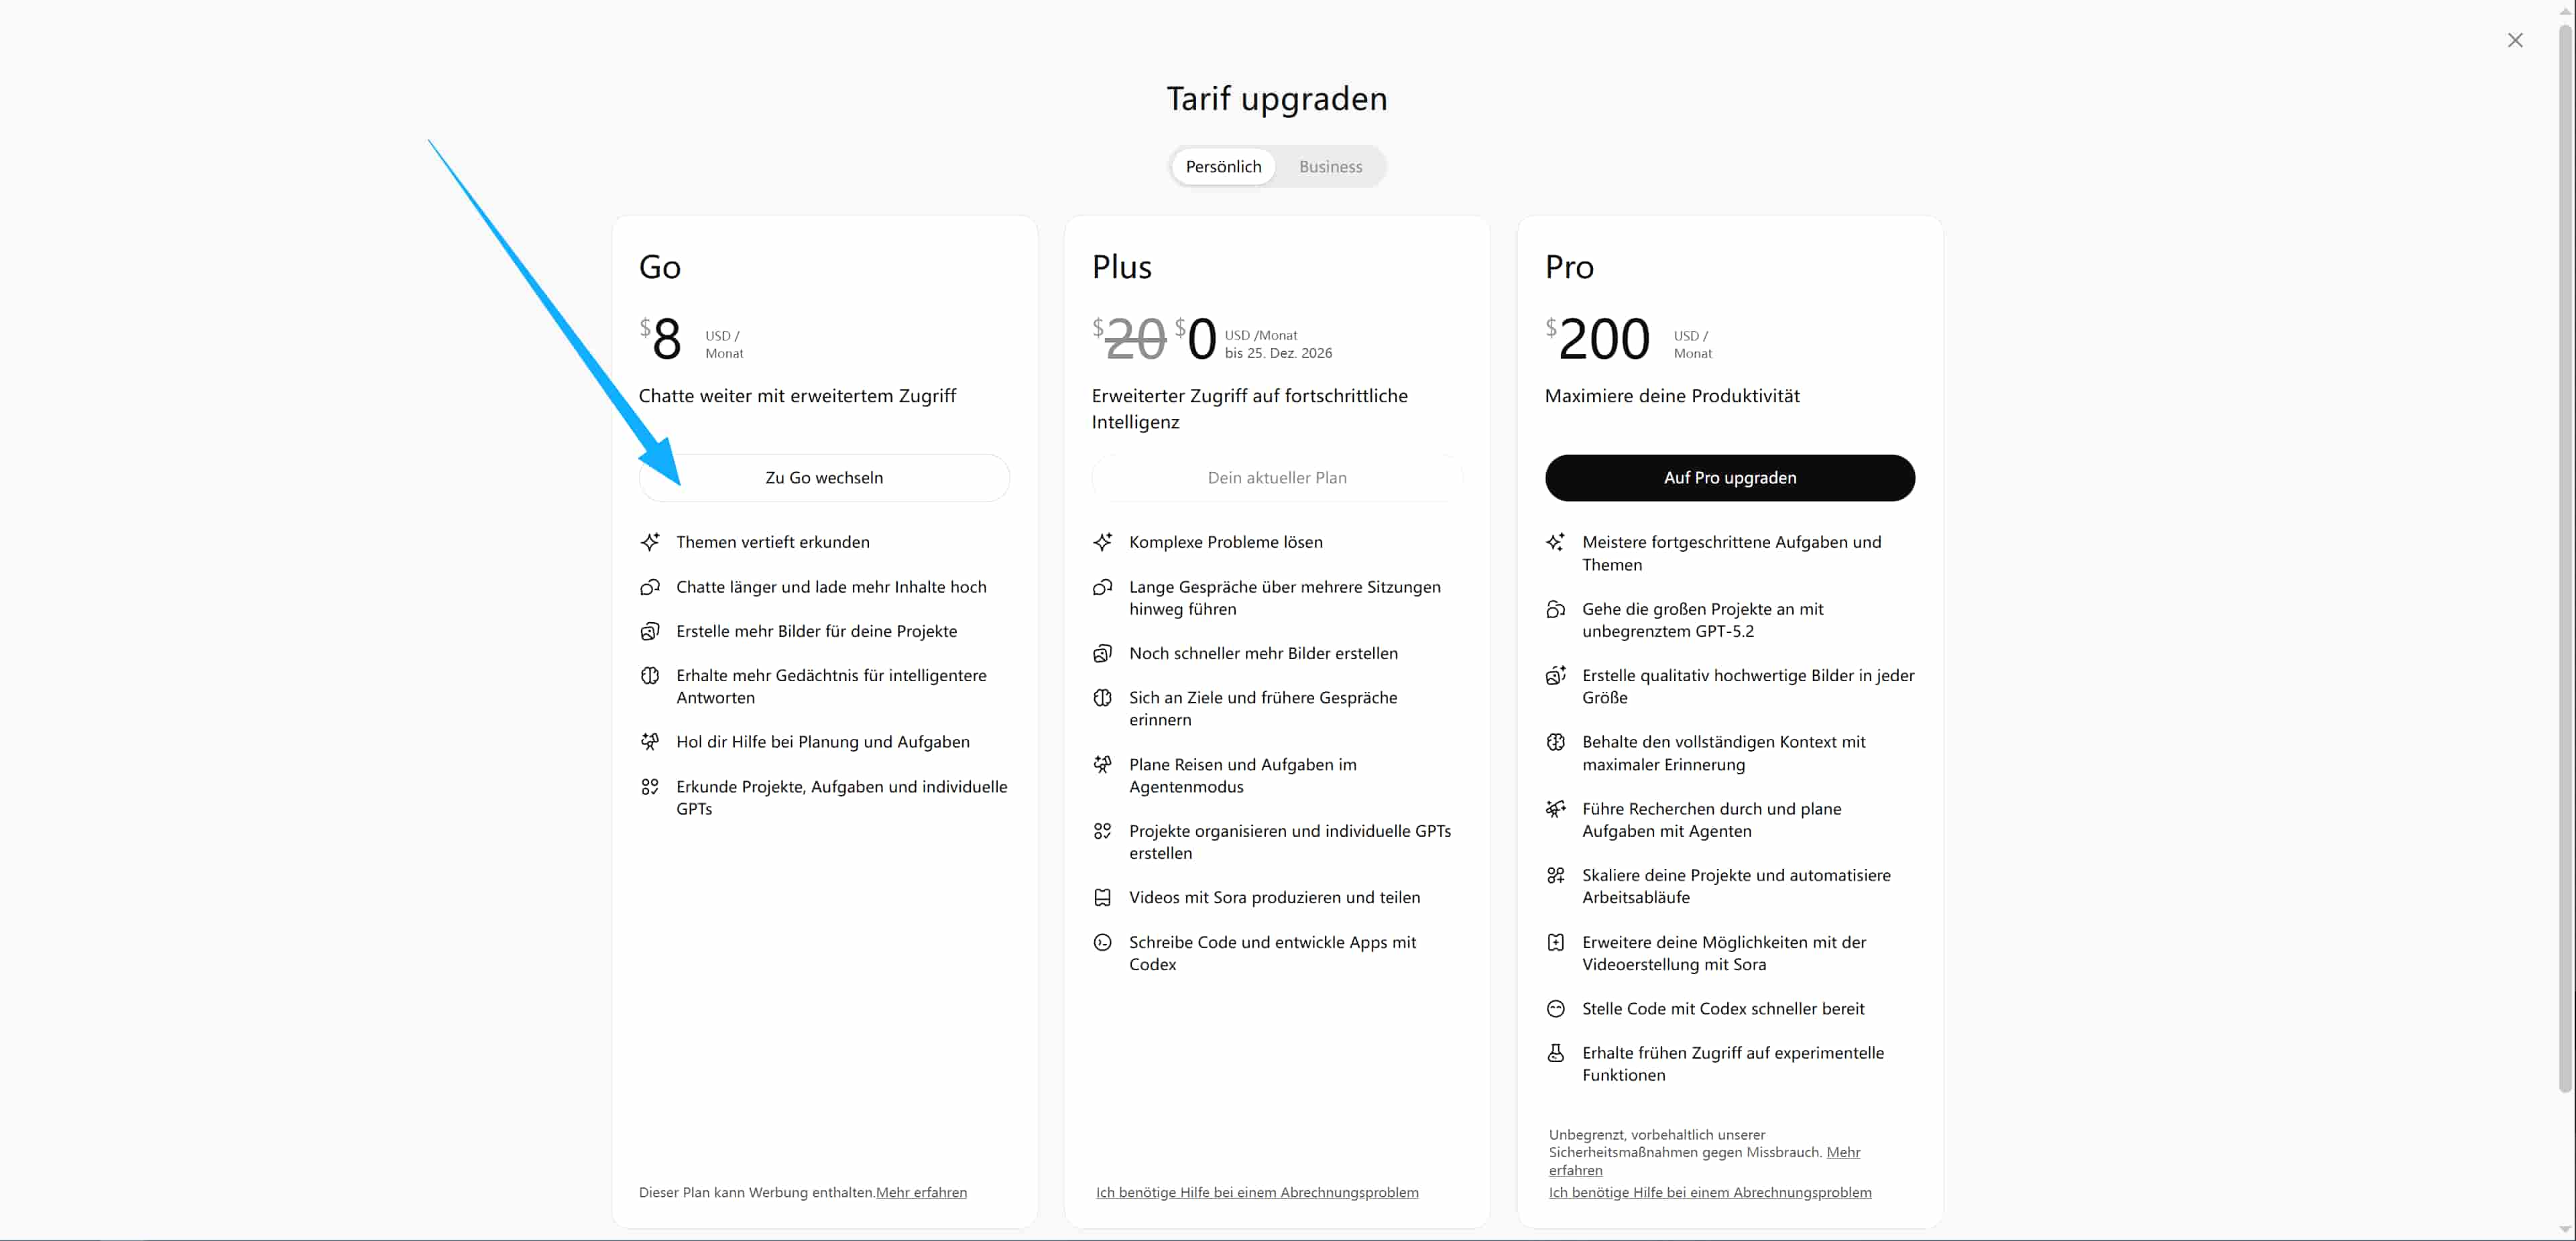Click Codex icon beside 'Stelle Code mit Codex schneller bereit'

coord(1555,1009)
